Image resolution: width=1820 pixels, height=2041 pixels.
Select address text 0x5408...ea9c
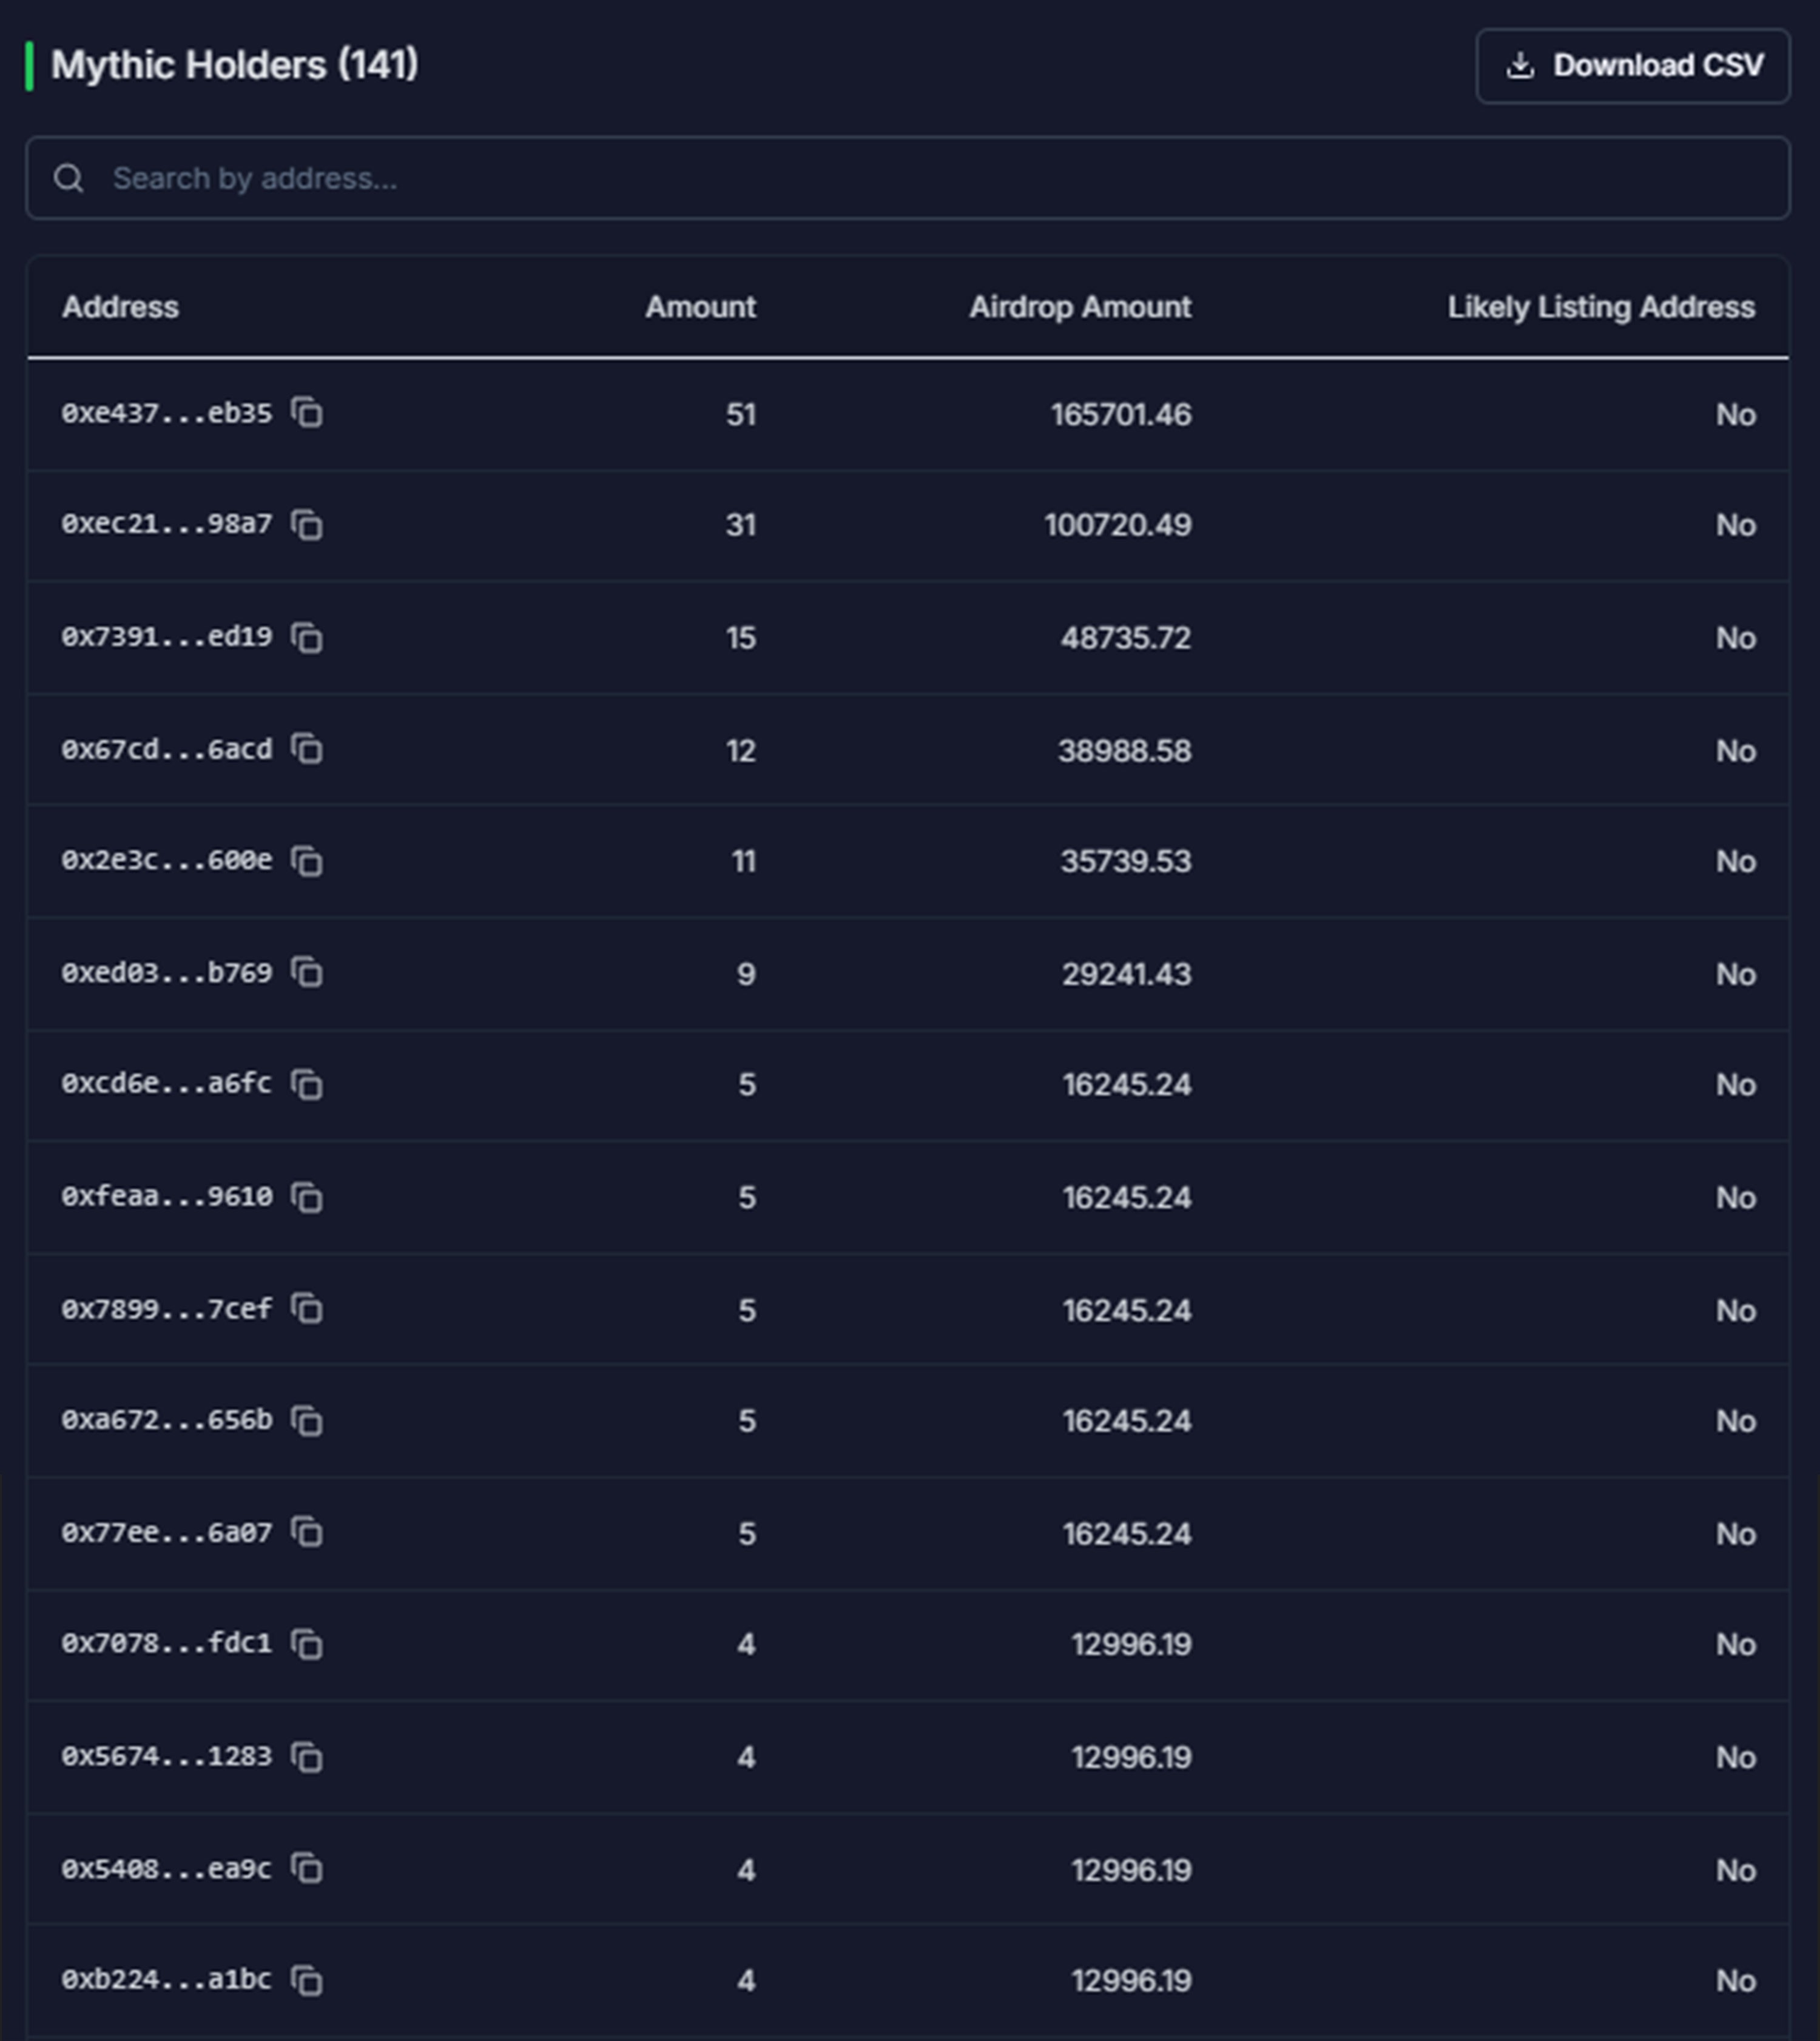pos(167,1868)
